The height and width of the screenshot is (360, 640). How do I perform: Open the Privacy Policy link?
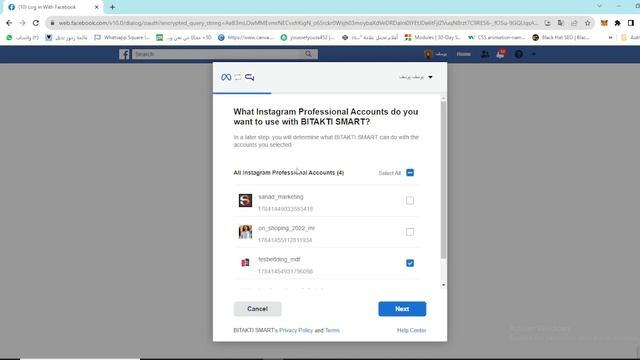296,330
